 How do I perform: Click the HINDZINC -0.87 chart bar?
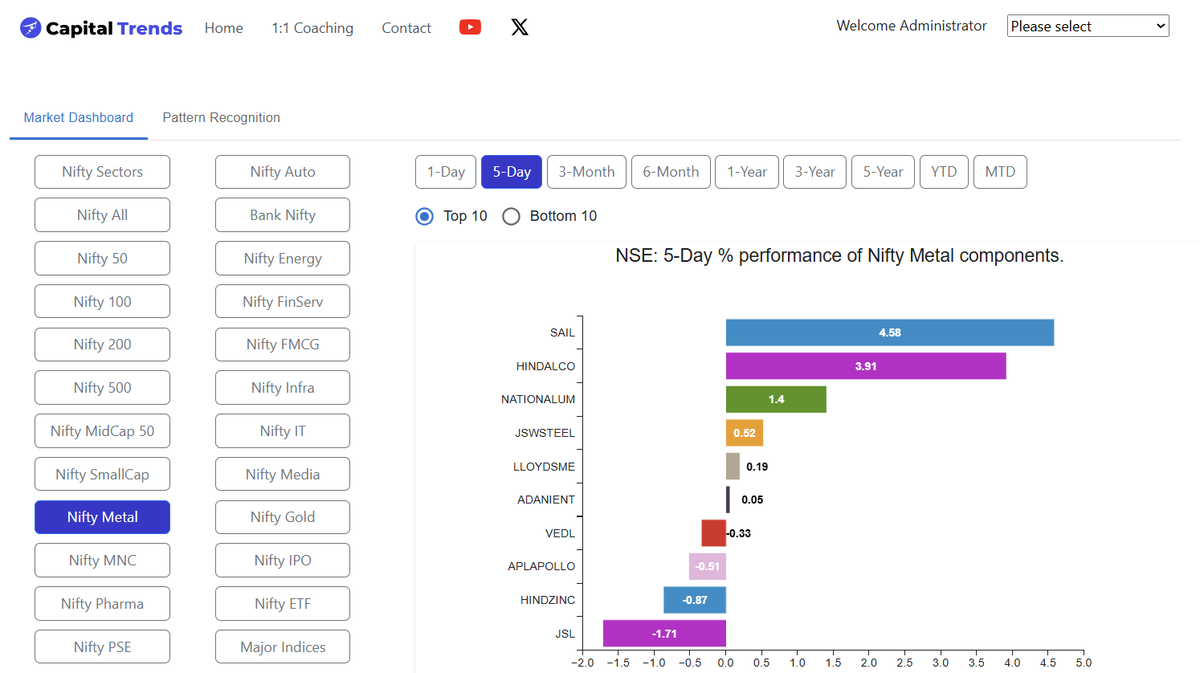[695, 600]
